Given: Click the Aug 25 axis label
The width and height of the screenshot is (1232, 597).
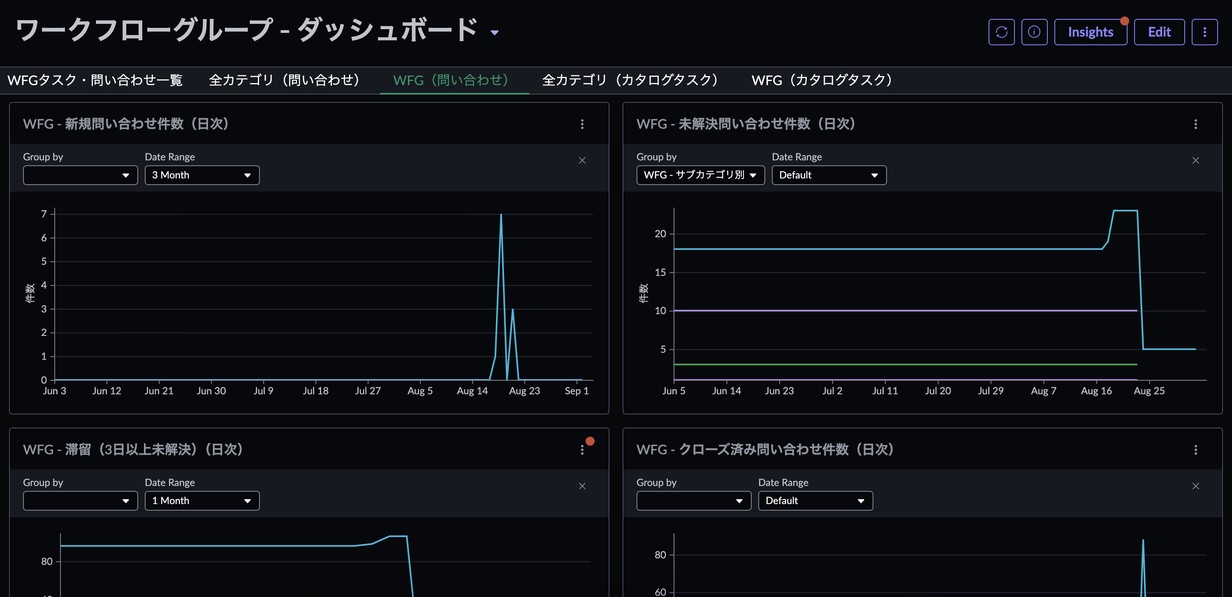Looking at the screenshot, I should pyautogui.click(x=1149, y=391).
